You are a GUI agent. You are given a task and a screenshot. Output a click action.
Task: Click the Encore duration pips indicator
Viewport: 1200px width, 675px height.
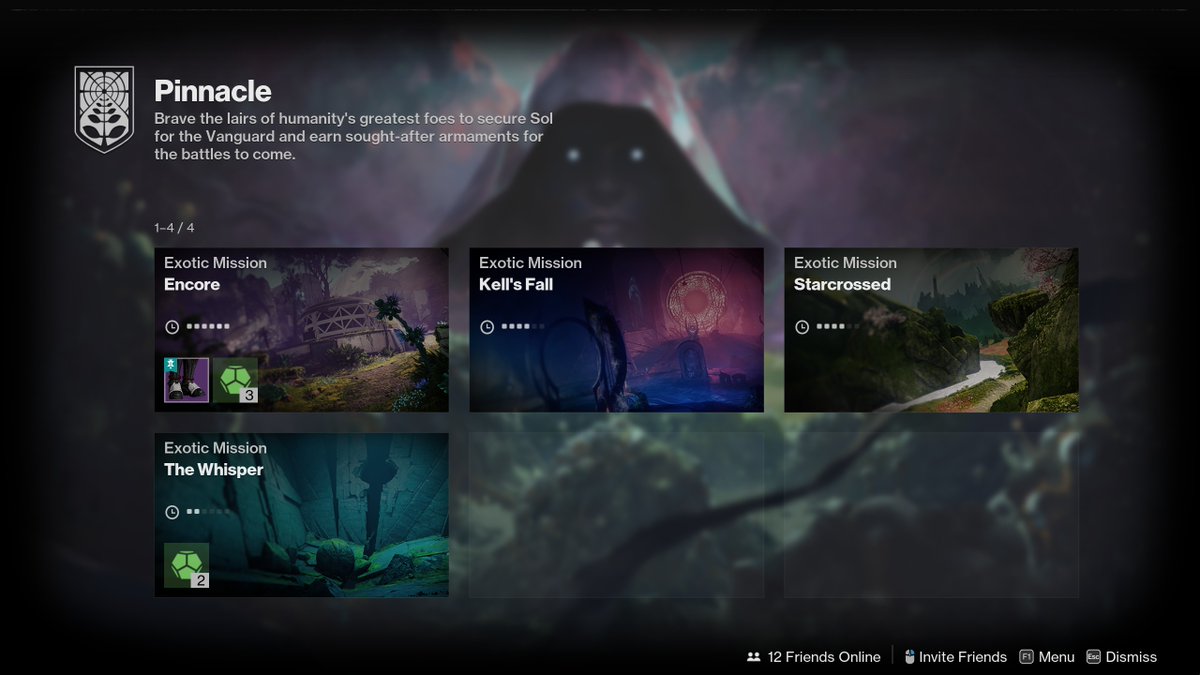(x=208, y=327)
